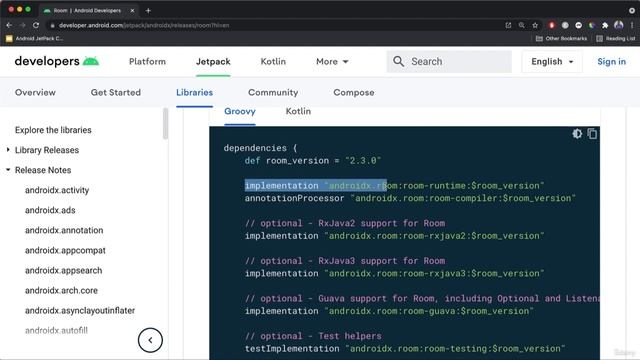Open the androidx.ads release notes
The width and height of the screenshot is (640, 360).
tap(50, 210)
